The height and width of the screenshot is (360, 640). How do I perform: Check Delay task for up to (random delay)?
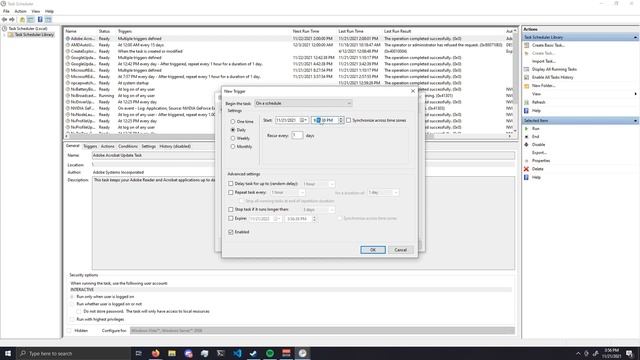click(231, 184)
